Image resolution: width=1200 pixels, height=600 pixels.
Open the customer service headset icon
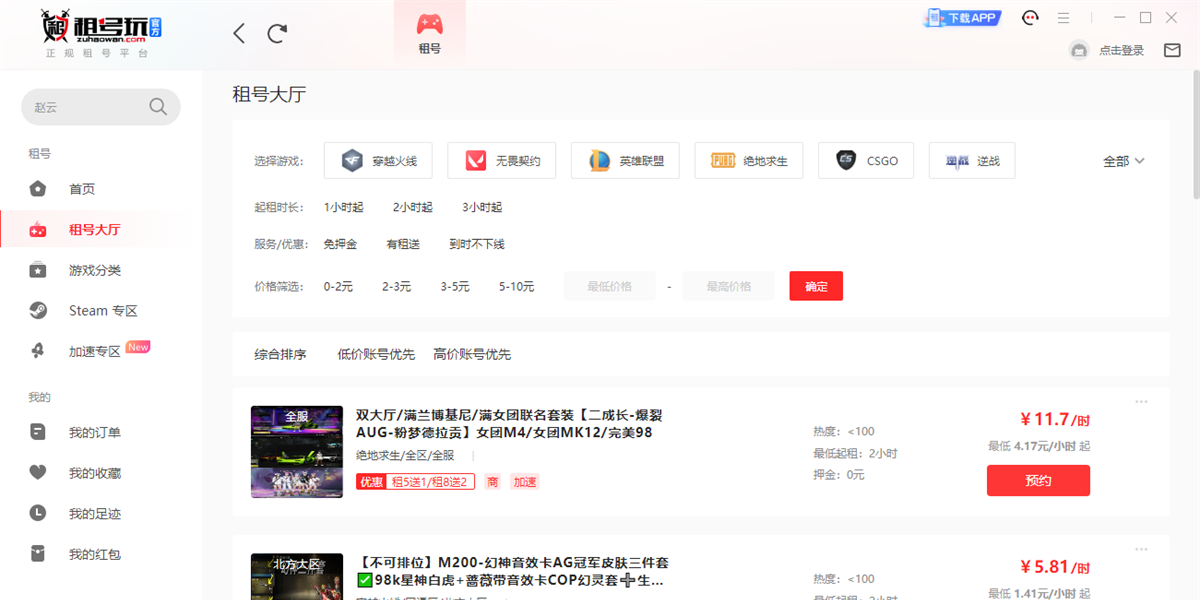1030,18
